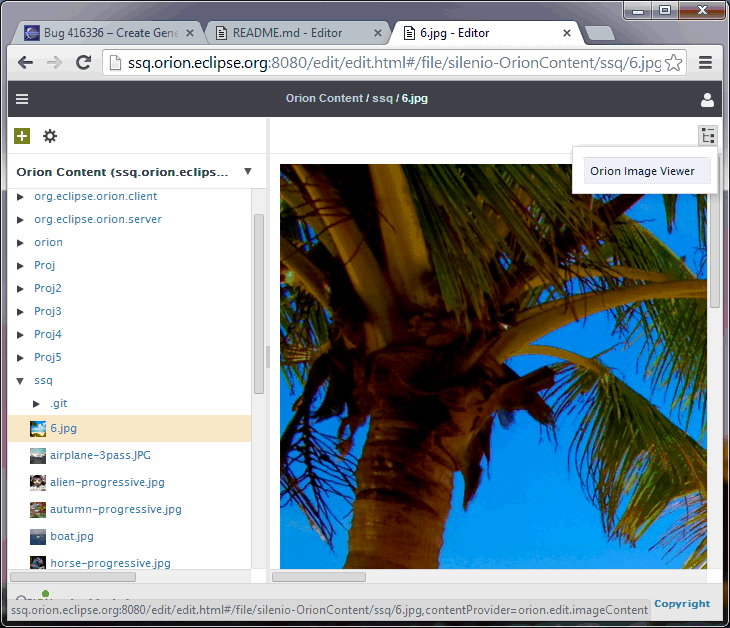
Task: Open org.eclipse.orion.server link
Action: 98,219
